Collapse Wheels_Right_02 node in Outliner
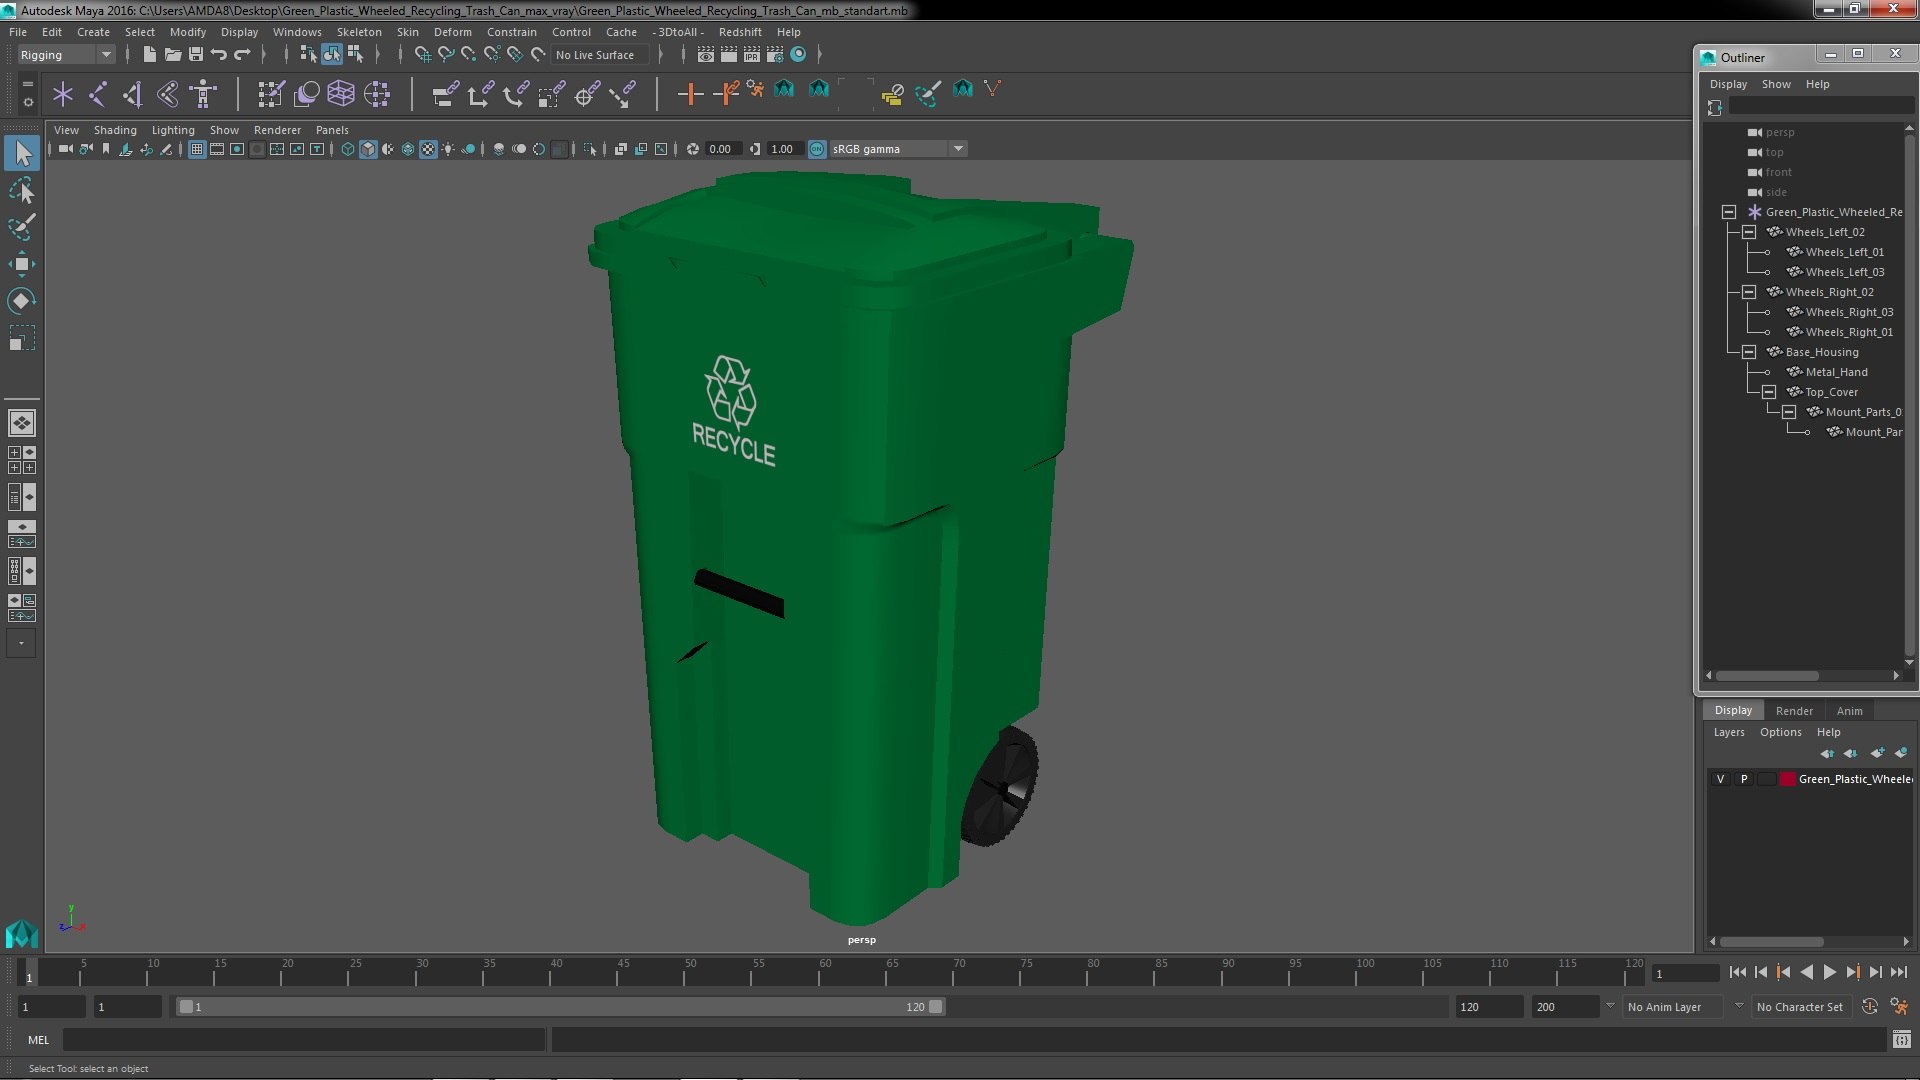The image size is (1920, 1080). (1748, 292)
